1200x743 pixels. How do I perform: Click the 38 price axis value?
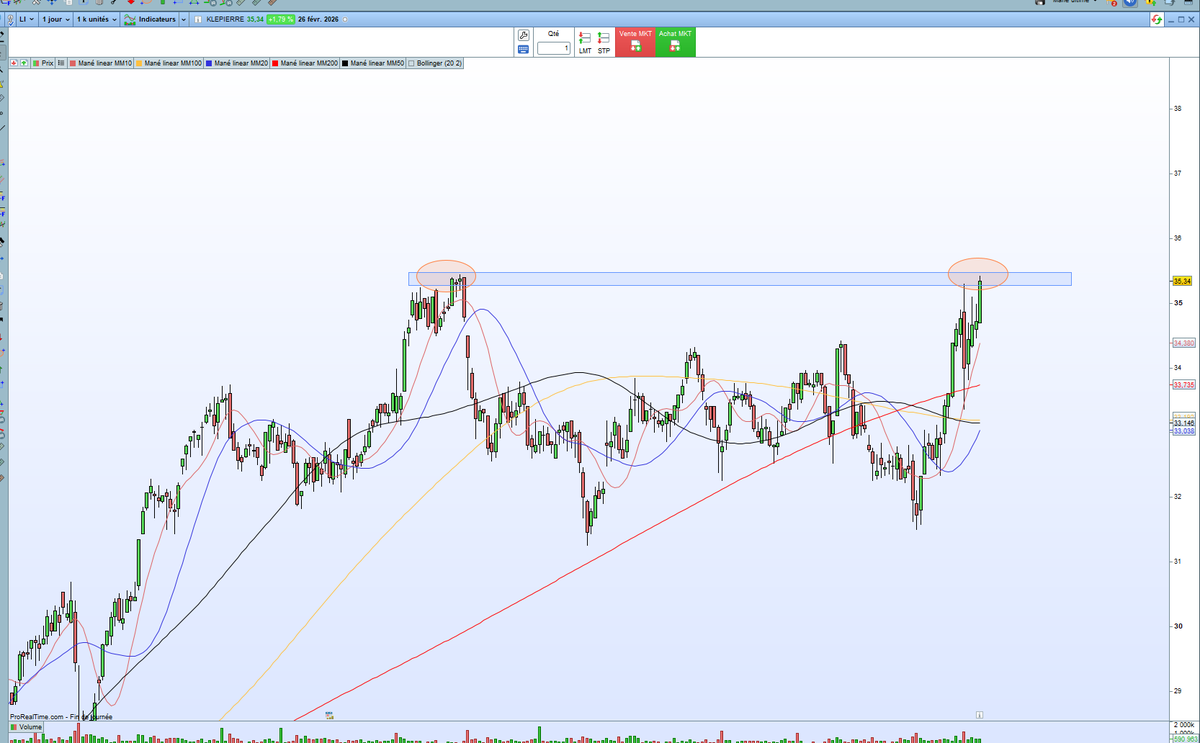(1177, 108)
